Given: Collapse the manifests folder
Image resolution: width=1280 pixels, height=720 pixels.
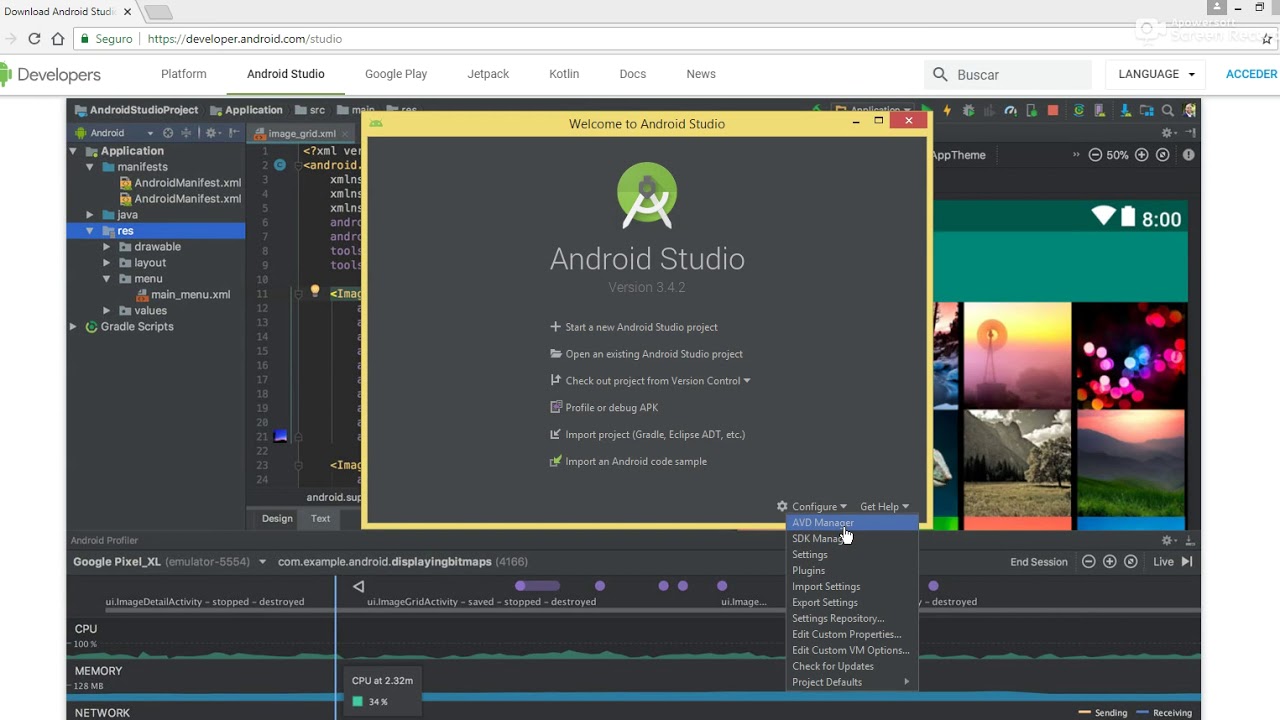Looking at the screenshot, I should point(90,167).
